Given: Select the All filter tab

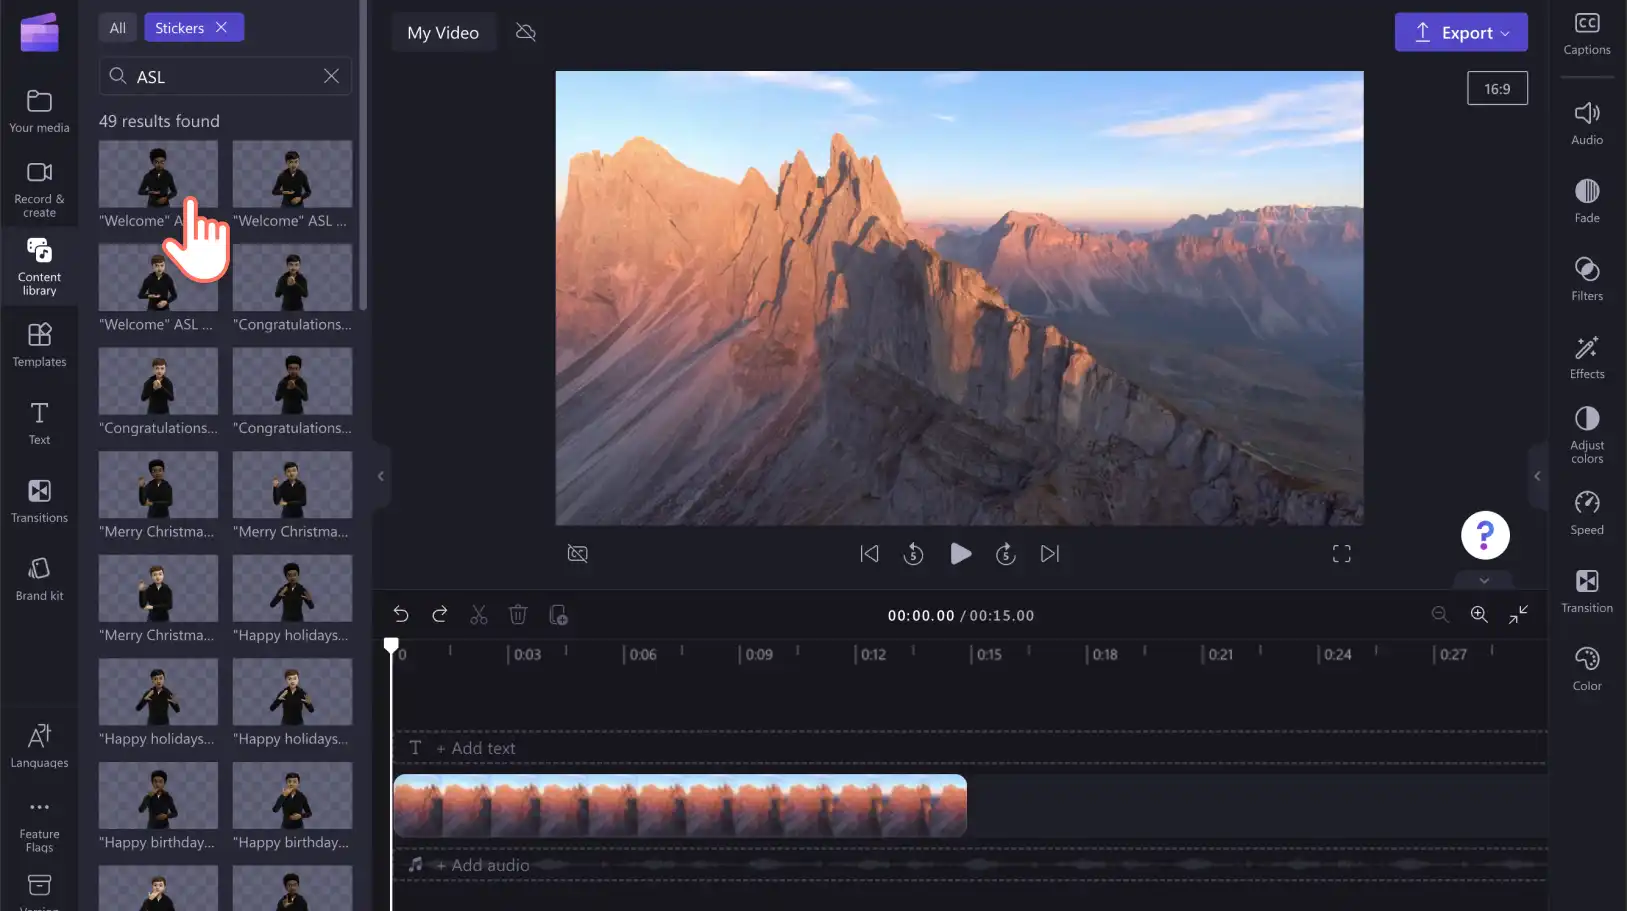Looking at the screenshot, I should pos(118,28).
